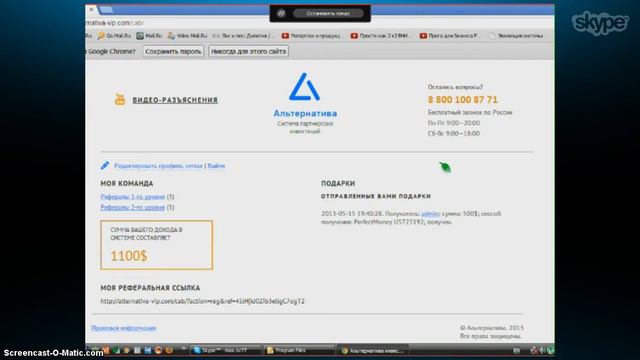Click 'Никогда для этого сайта' button
This screenshot has width=640, height=360.
(249, 51)
